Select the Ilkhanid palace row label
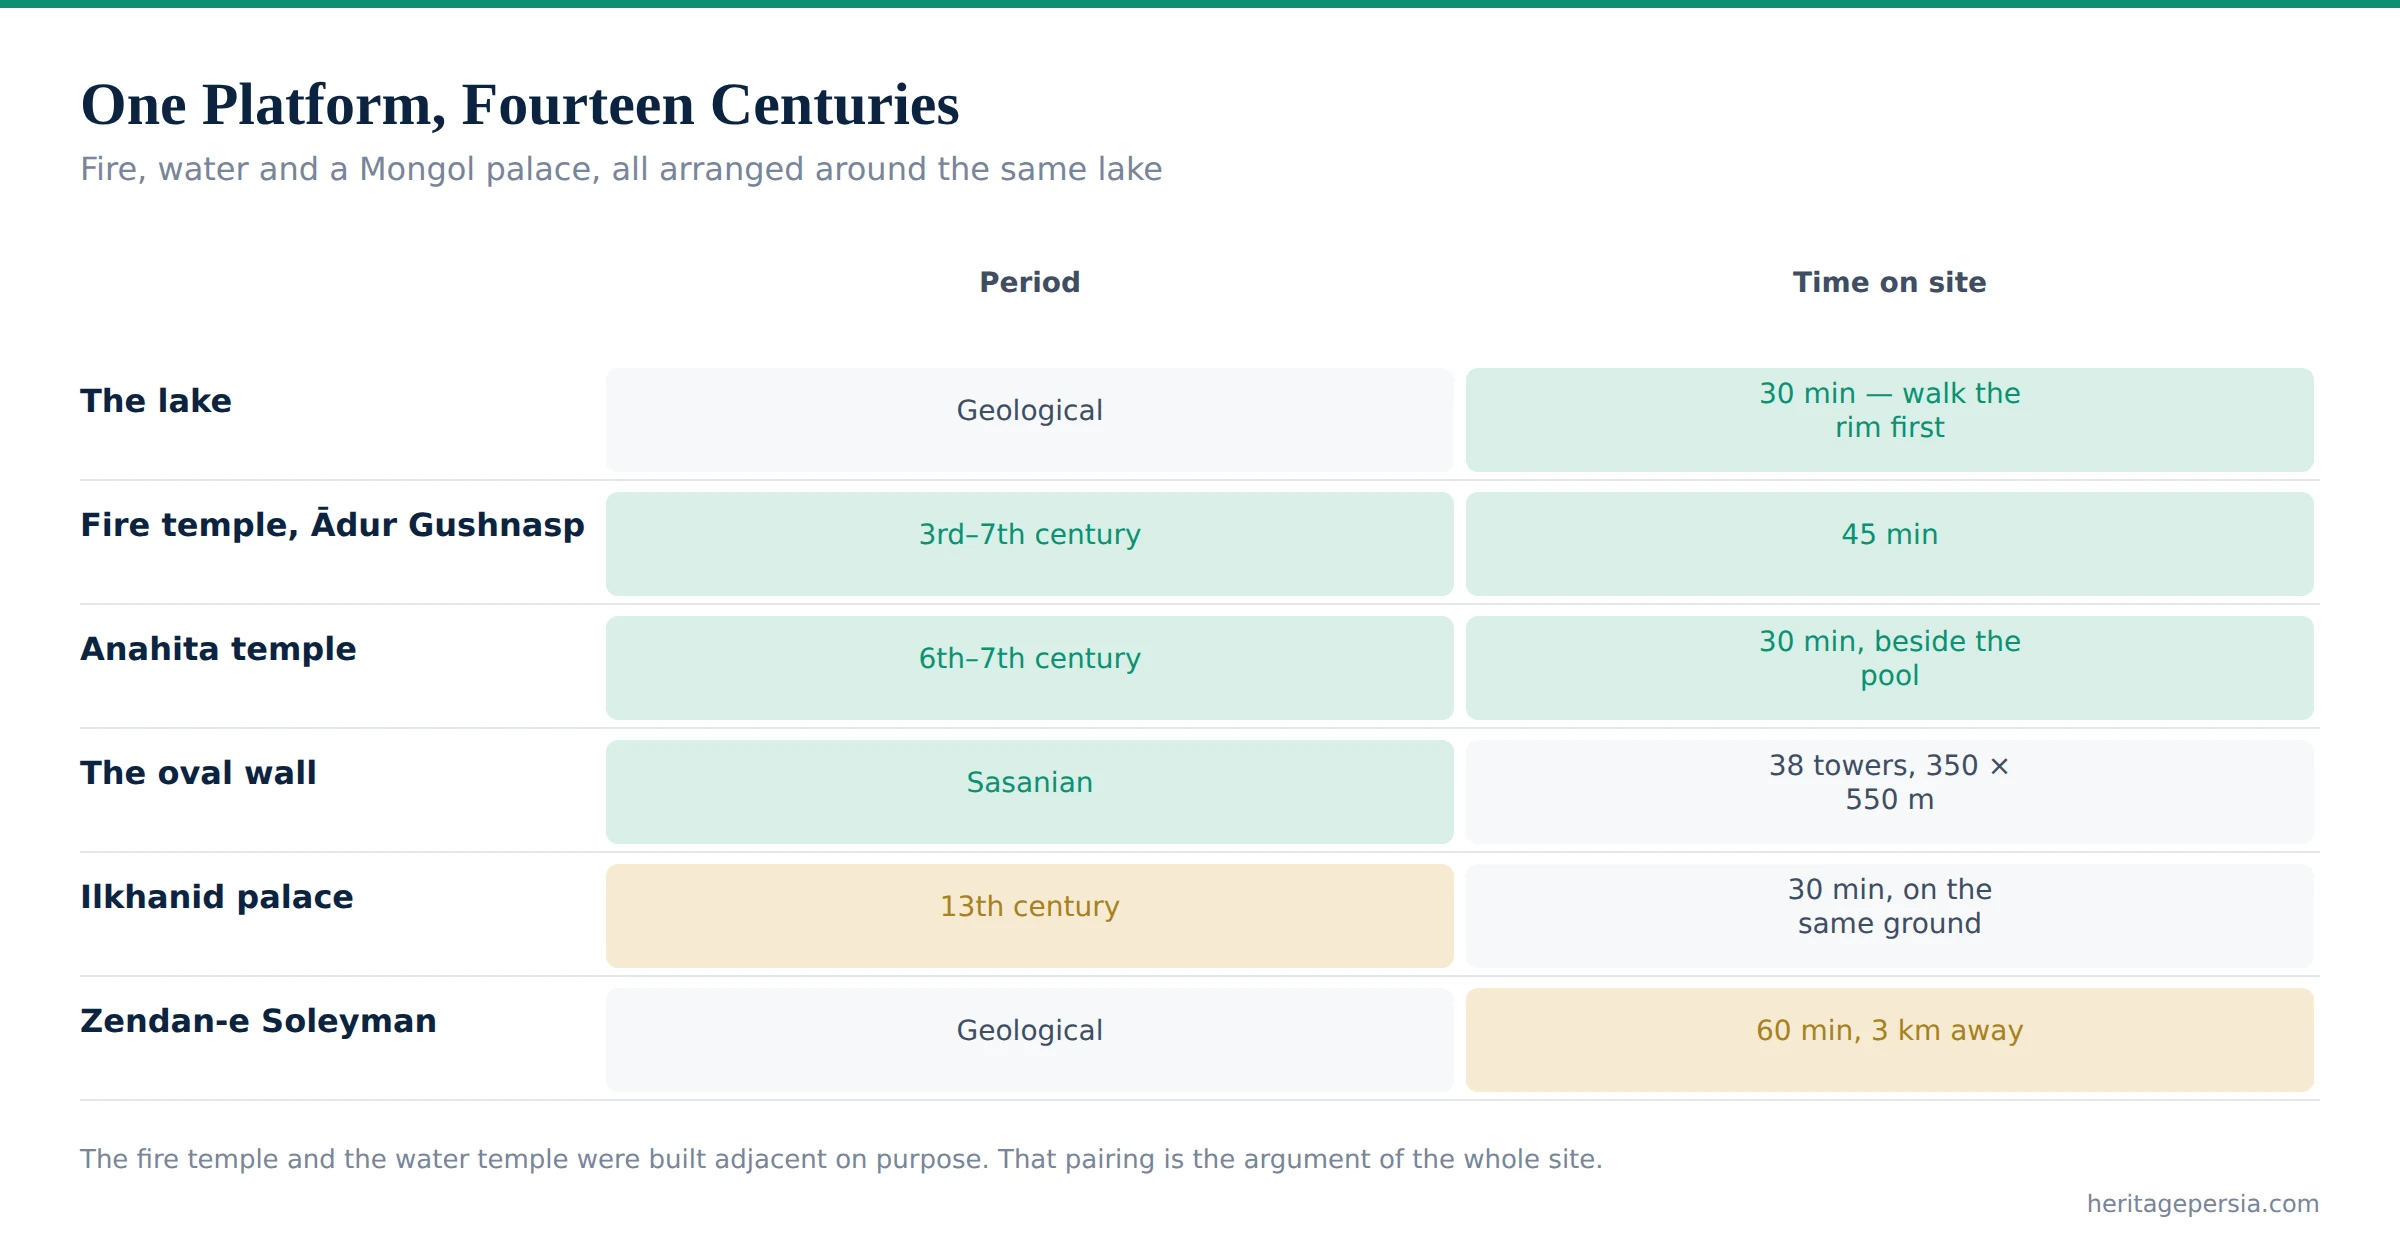The height and width of the screenshot is (1244, 2400). pos(217,897)
